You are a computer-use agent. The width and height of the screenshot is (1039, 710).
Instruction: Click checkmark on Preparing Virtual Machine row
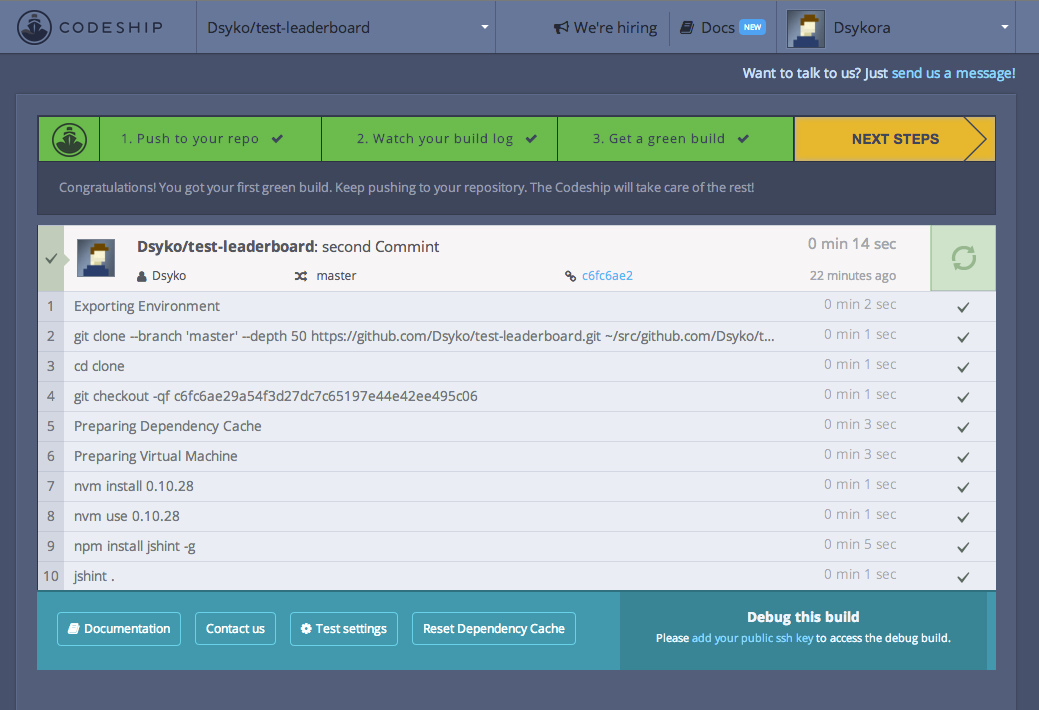click(x=963, y=457)
